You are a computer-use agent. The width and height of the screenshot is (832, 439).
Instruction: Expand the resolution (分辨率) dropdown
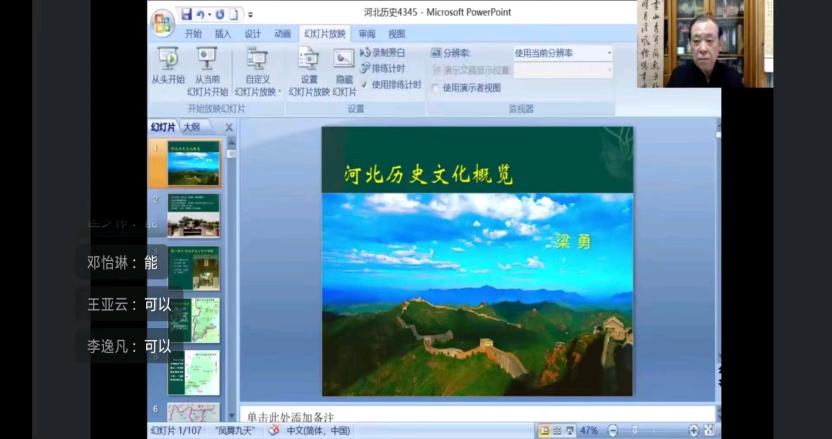pos(608,53)
